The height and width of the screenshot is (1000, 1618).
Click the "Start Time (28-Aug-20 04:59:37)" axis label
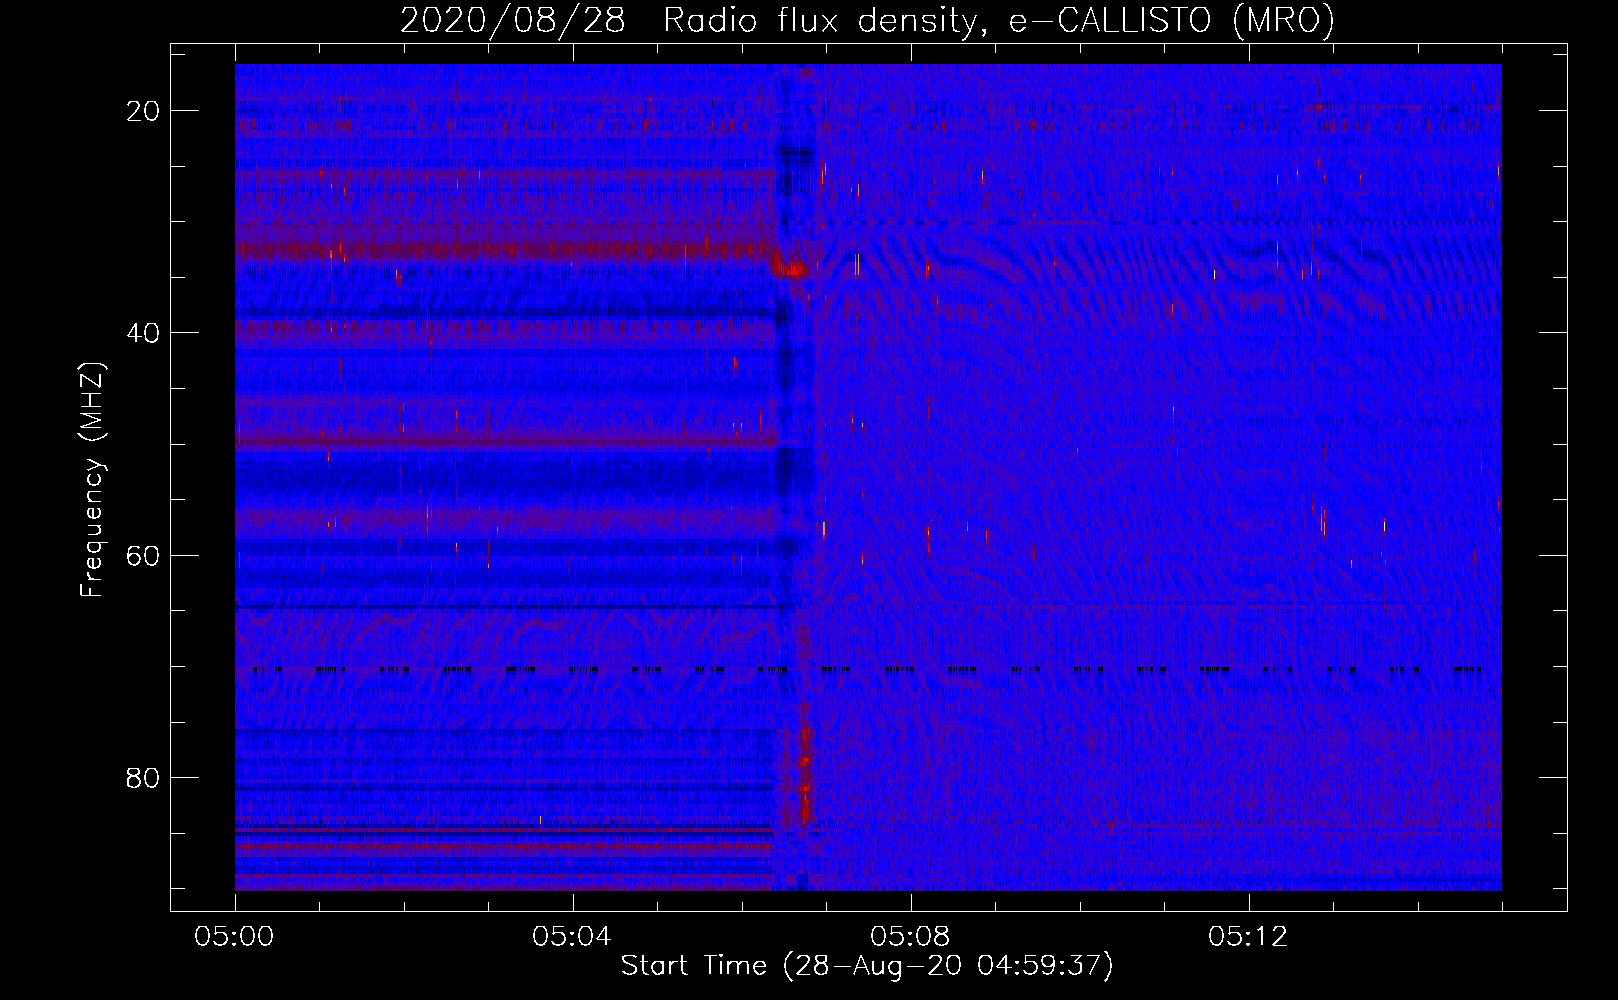coord(867,966)
